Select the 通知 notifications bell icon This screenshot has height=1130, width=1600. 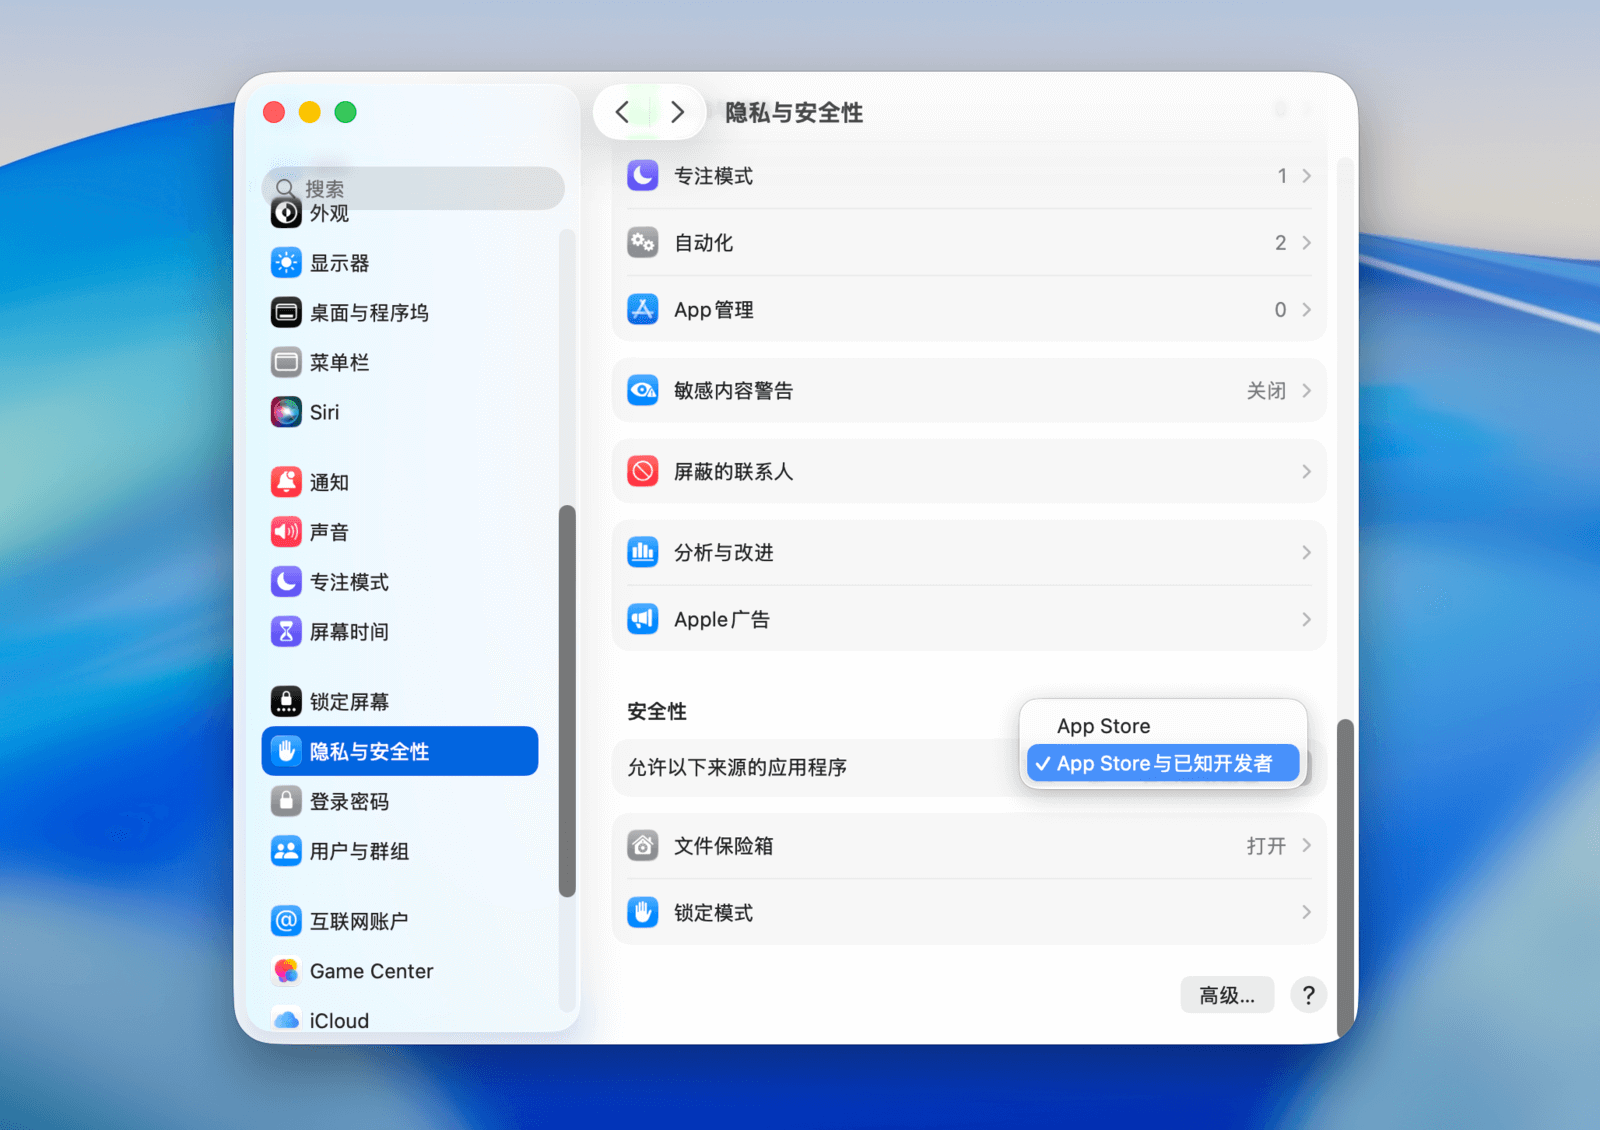pyautogui.click(x=286, y=482)
